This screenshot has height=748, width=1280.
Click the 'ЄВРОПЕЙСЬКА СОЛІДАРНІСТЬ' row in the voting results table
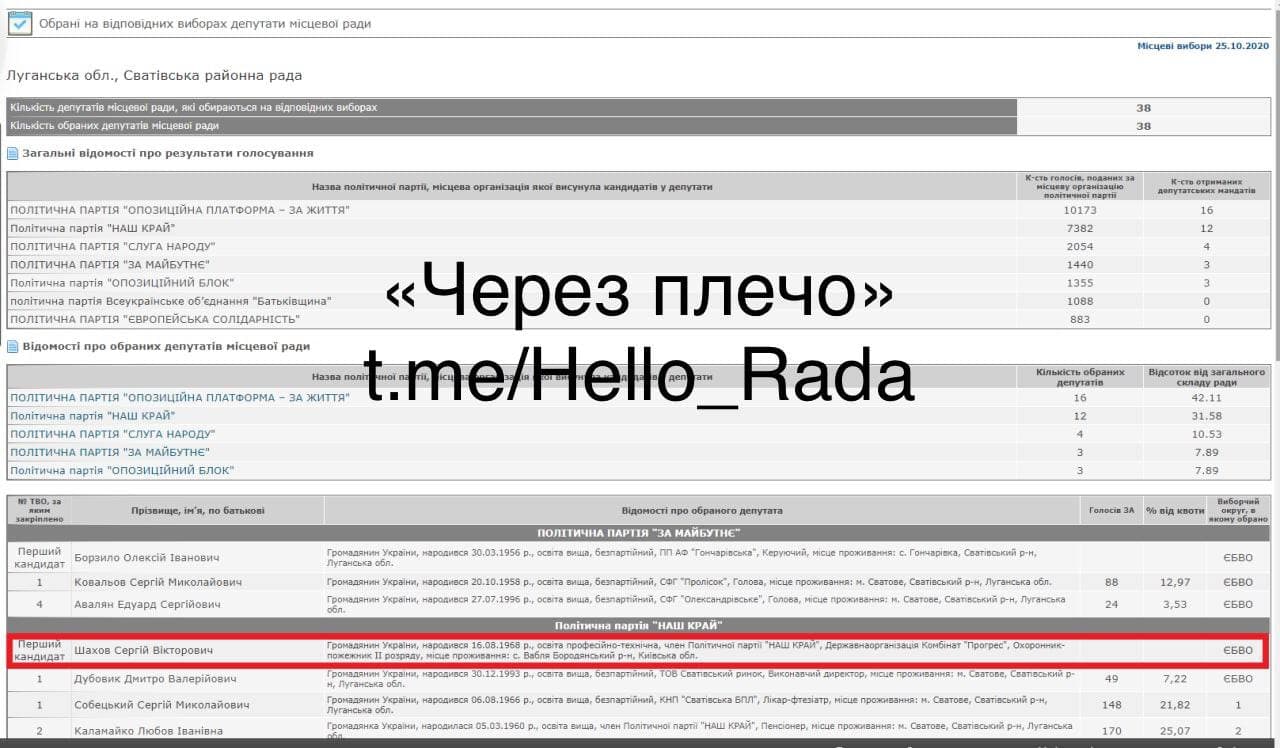[155, 320]
